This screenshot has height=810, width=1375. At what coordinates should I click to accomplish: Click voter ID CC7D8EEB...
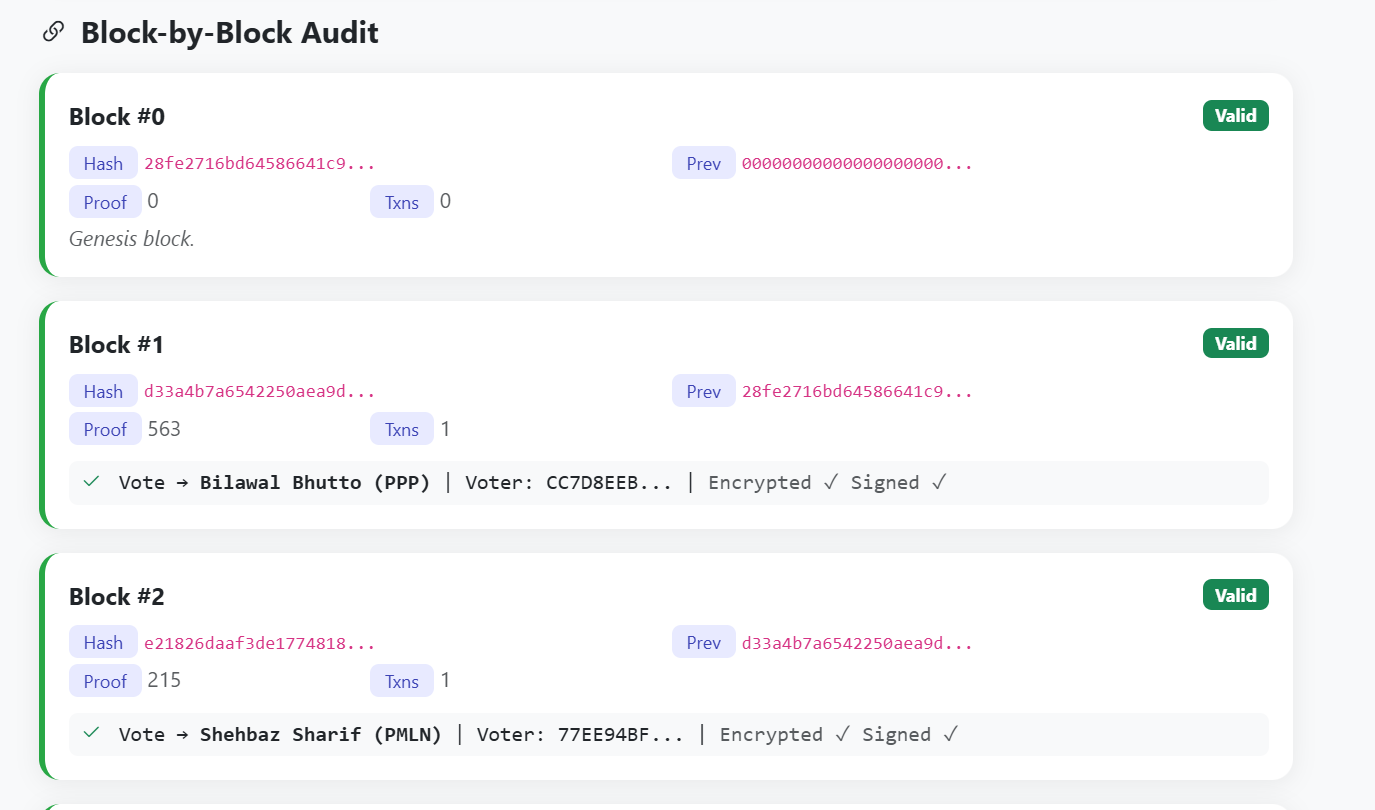click(x=609, y=483)
